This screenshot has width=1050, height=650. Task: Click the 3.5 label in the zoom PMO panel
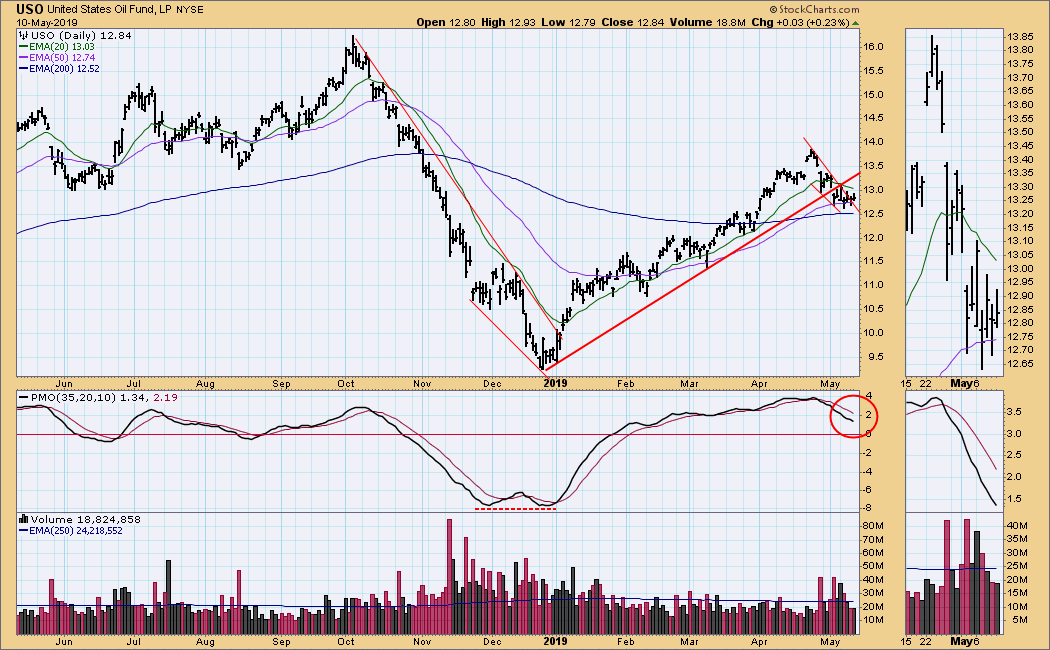1015,412
